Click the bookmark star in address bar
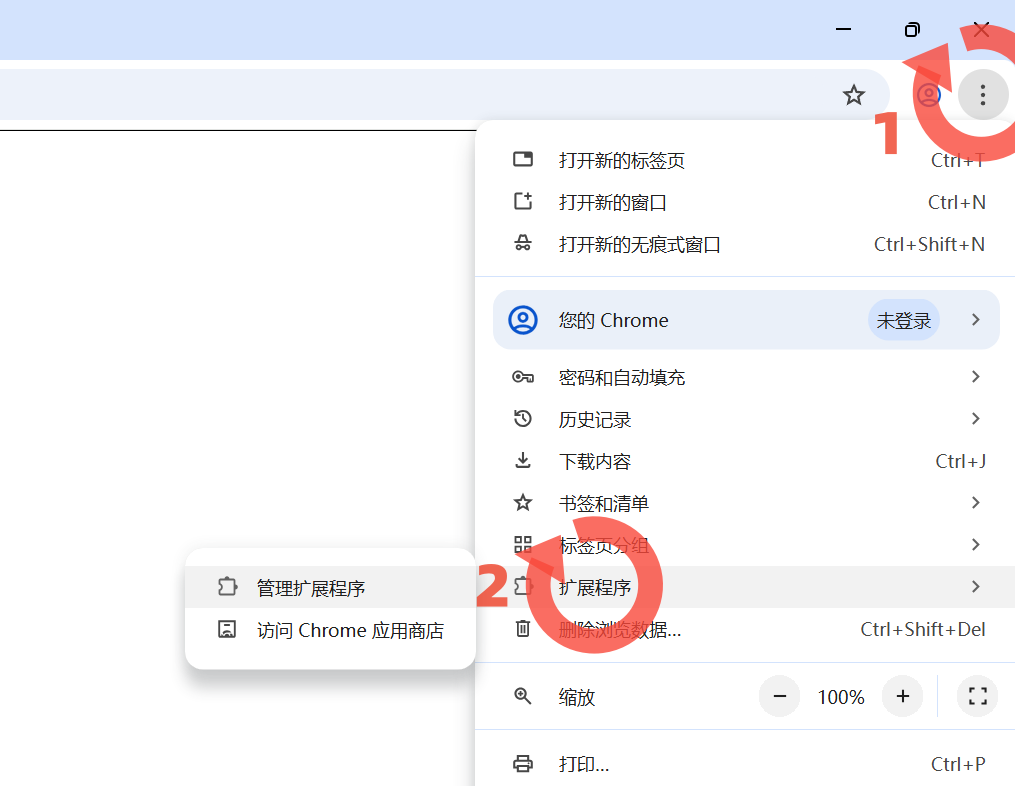This screenshot has height=786, width=1015. pyautogui.click(x=854, y=95)
